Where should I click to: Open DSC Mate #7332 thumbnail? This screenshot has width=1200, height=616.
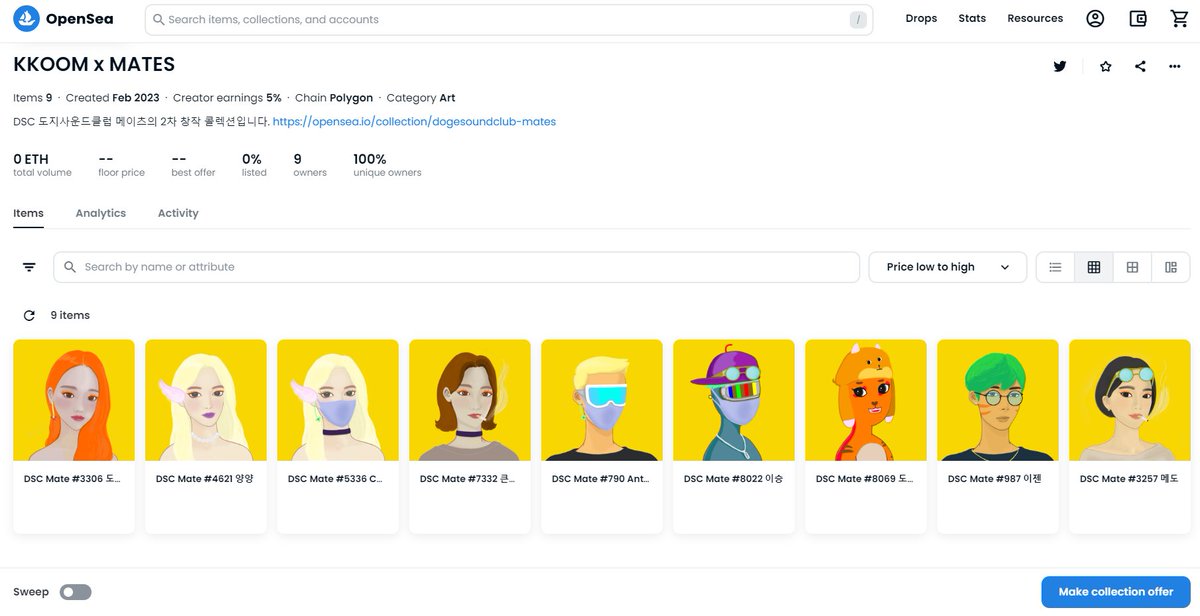470,400
